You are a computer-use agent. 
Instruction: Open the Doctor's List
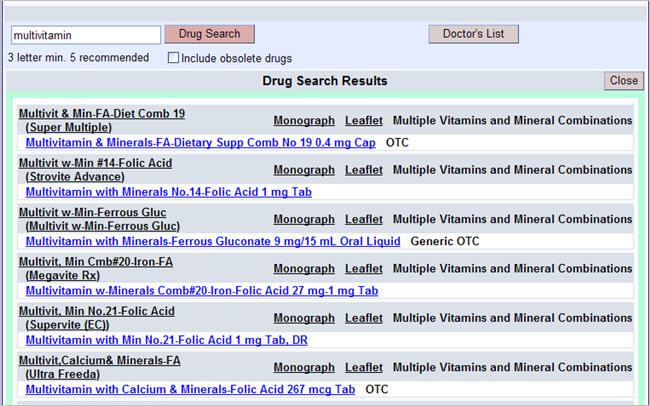(x=473, y=34)
